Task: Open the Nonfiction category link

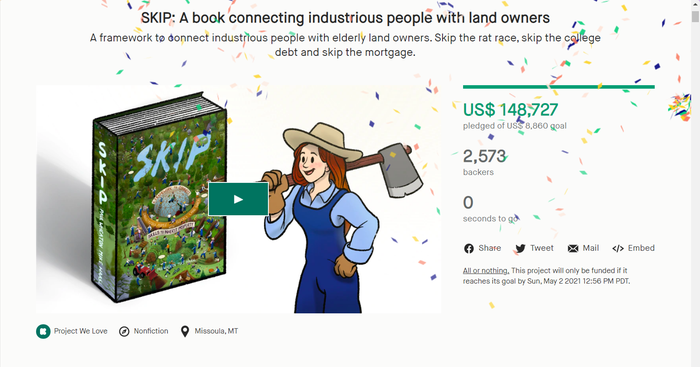Action: pyautogui.click(x=151, y=331)
